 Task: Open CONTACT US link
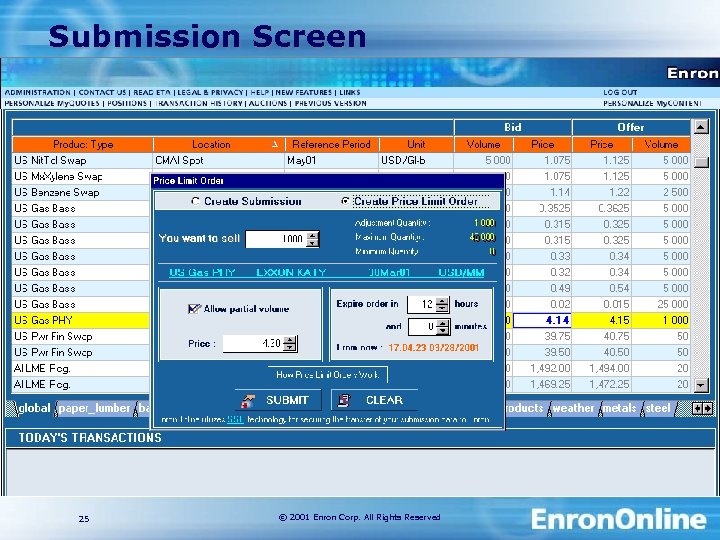[x=102, y=92]
